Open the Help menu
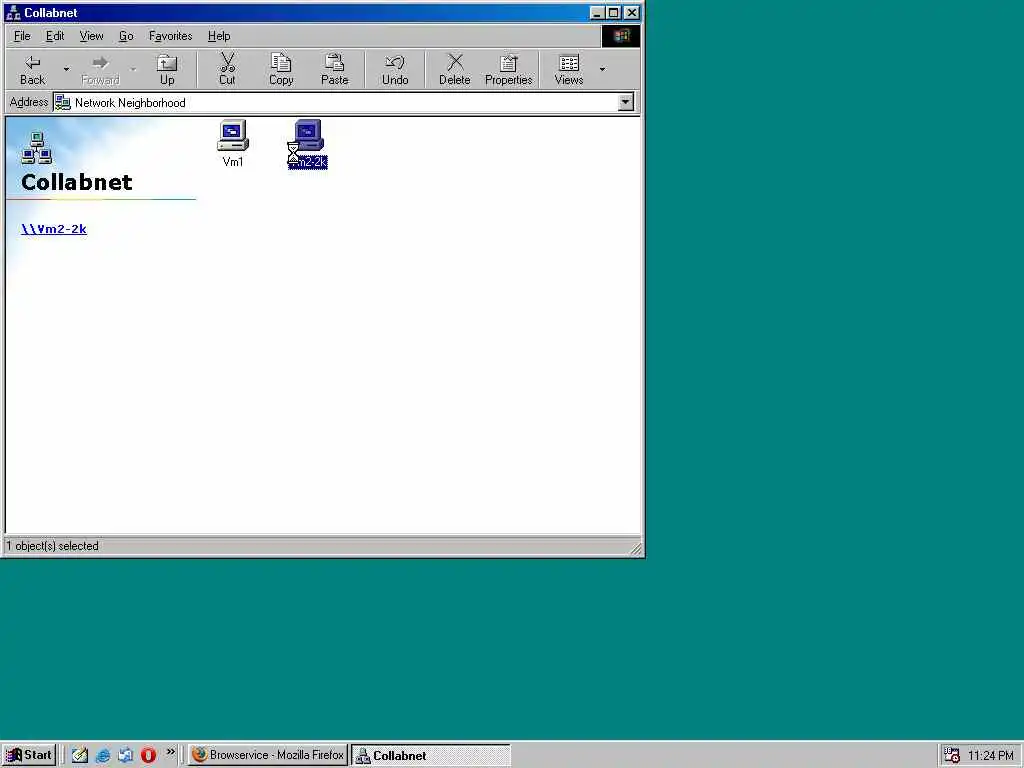 219,36
